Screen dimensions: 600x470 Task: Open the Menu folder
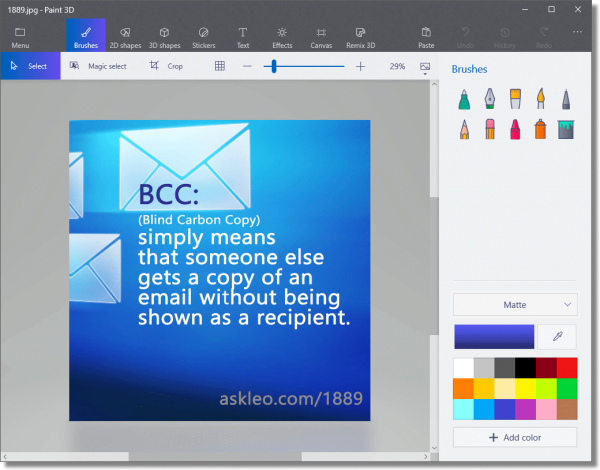tap(20, 38)
